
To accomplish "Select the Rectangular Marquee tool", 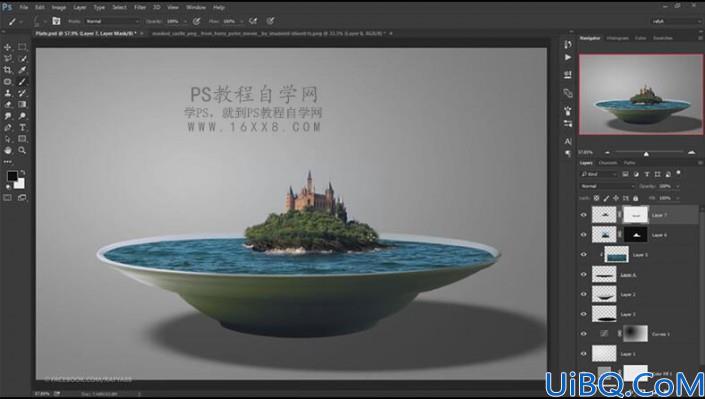I will tap(22, 47).
